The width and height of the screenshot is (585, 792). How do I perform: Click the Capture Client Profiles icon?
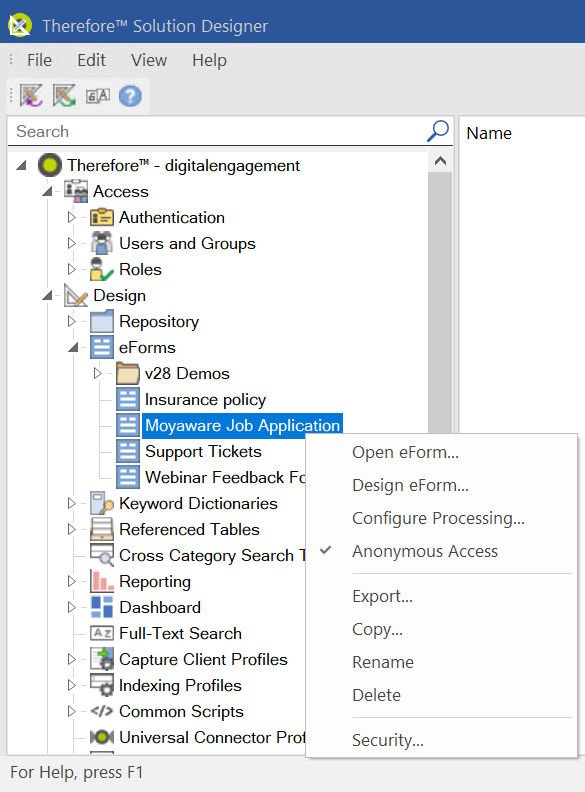click(102, 660)
